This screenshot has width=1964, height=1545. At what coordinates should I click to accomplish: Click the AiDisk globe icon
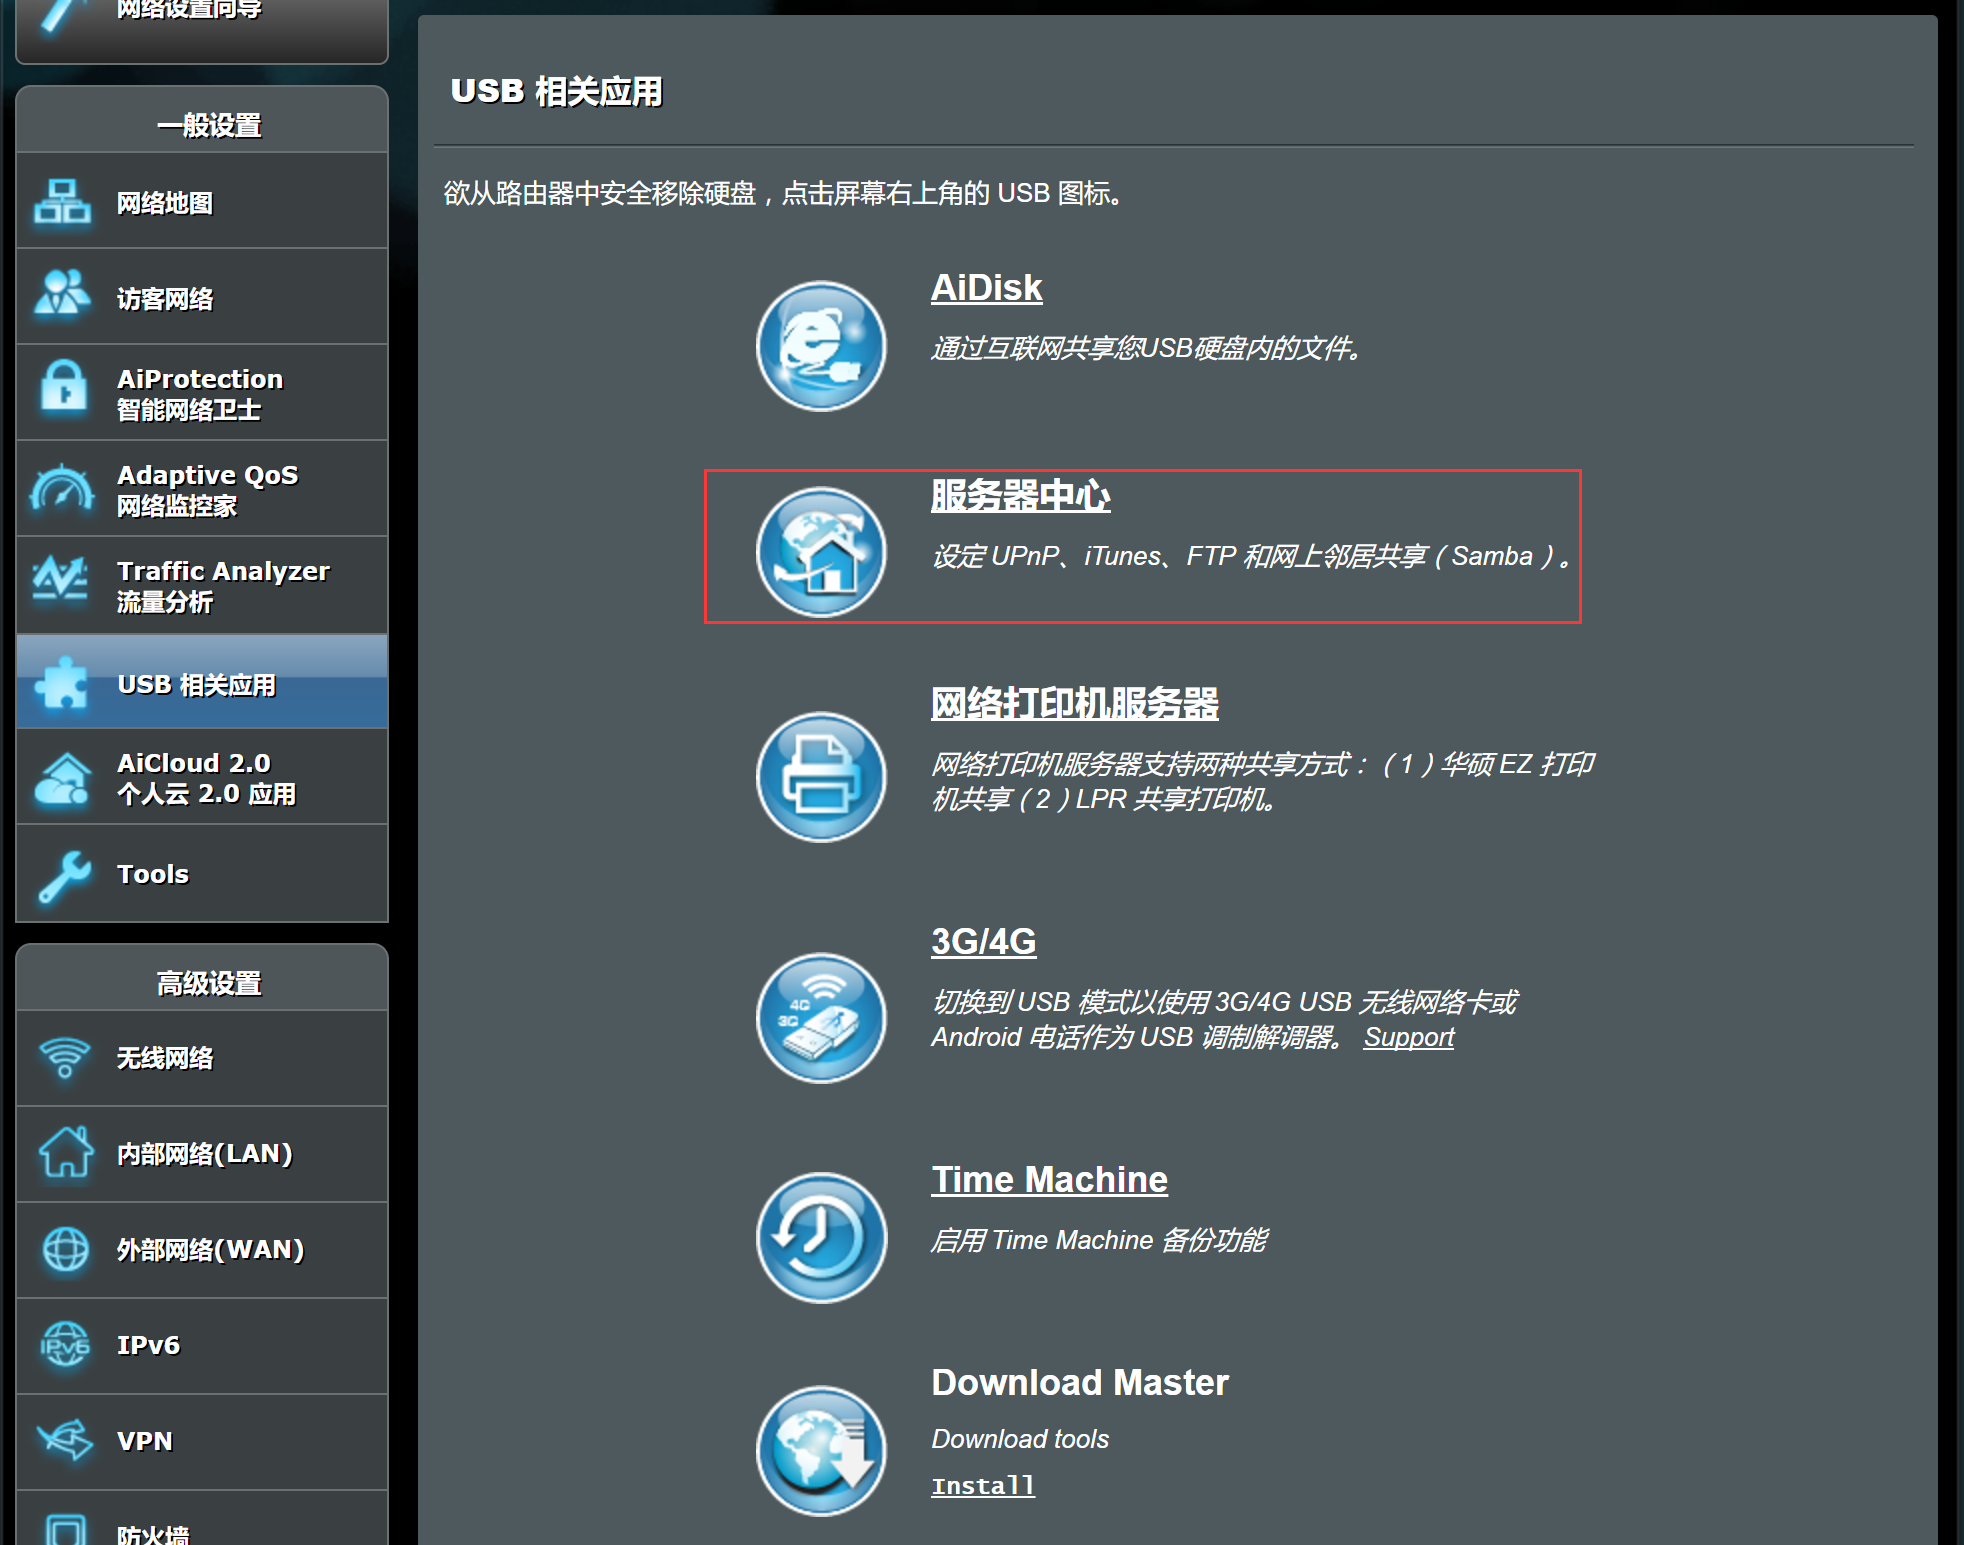[x=821, y=345]
